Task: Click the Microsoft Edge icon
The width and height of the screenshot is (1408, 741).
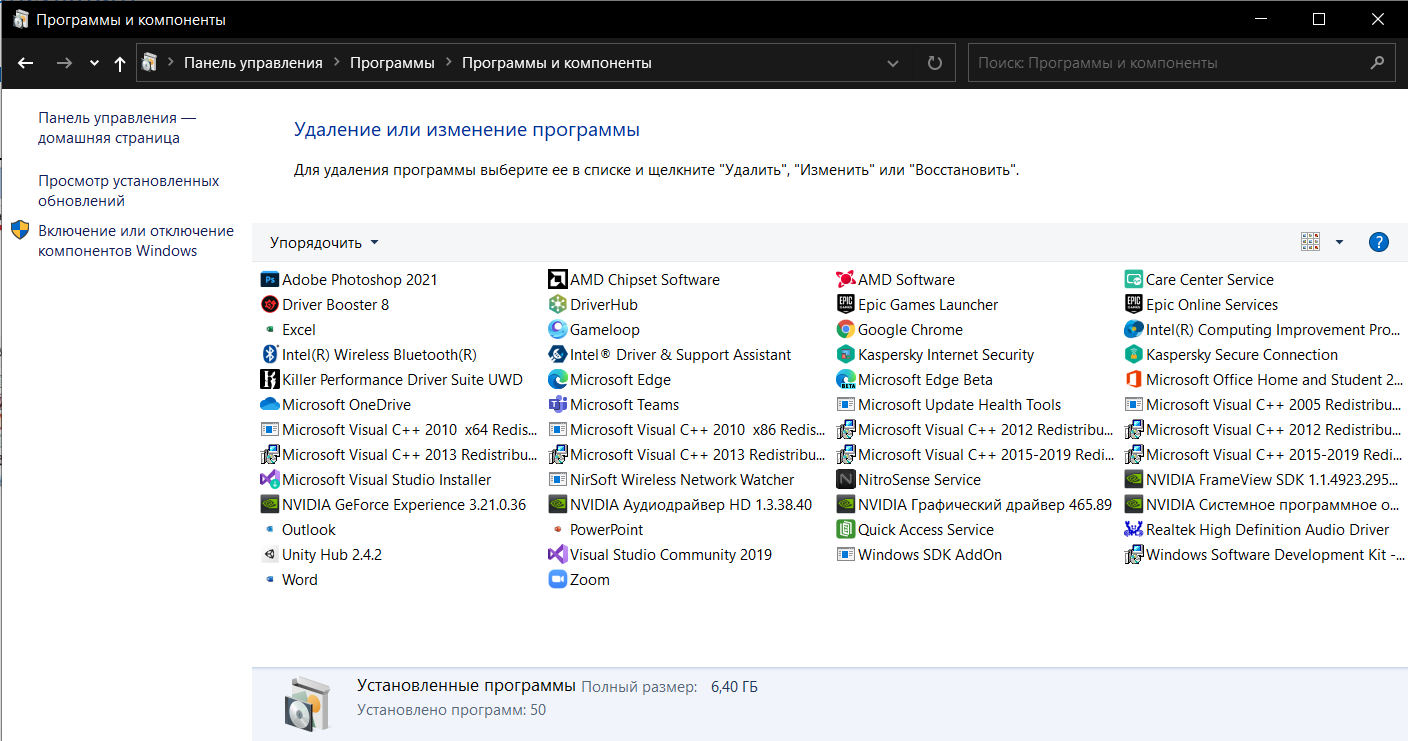Action: tap(557, 380)
